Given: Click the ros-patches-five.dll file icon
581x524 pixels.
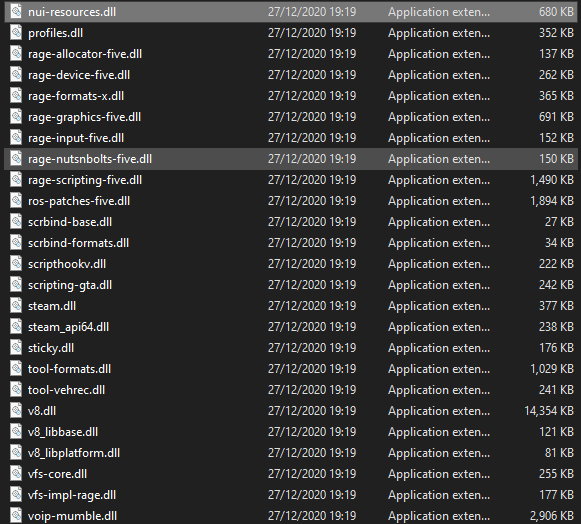Looking at the screenshot, I should pyautogui.click(x=16, y=200).
